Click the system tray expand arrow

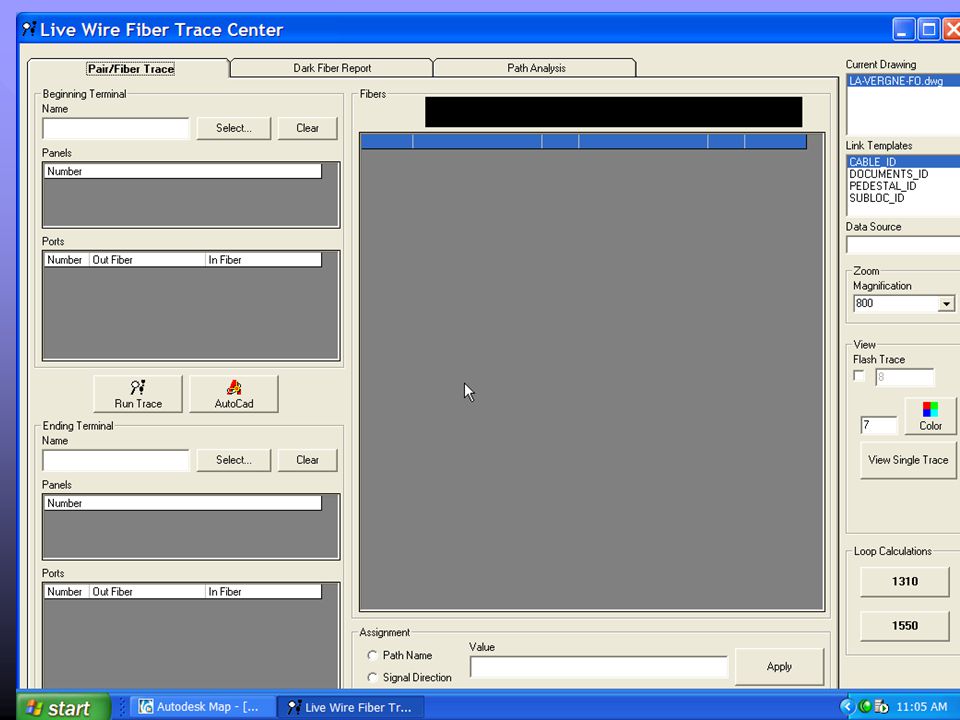pos(847,707)
